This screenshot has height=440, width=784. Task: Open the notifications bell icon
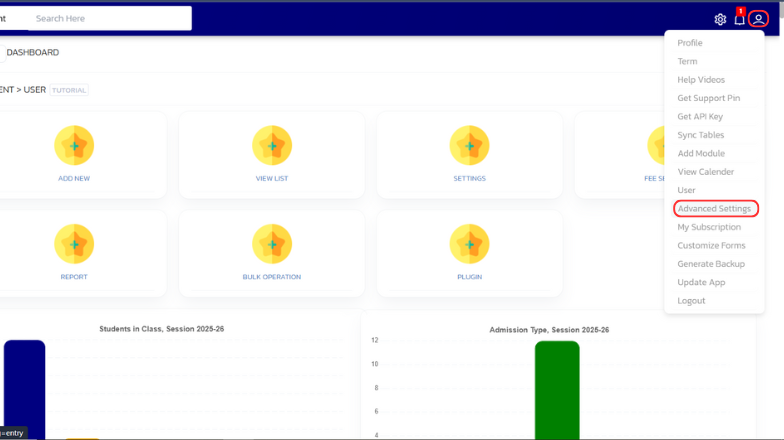tap(739, 19)
